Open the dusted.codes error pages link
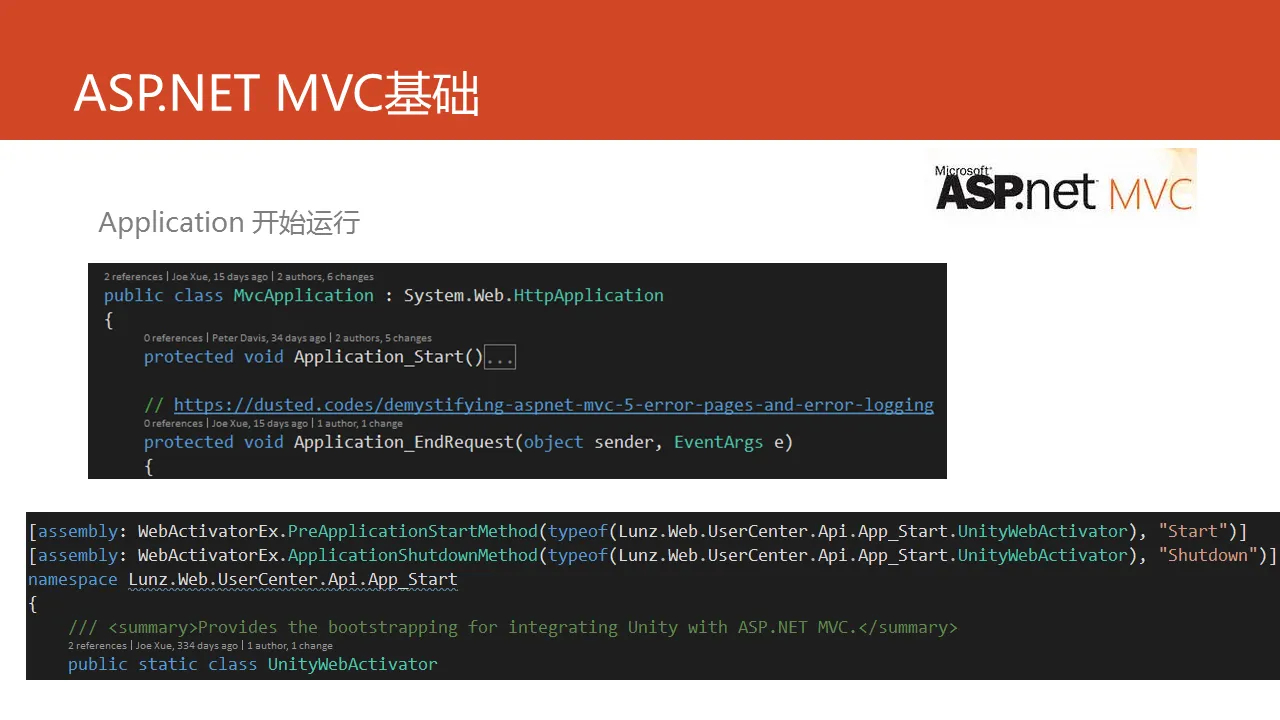The image size is (1280, 720). [x=553, y=405]
